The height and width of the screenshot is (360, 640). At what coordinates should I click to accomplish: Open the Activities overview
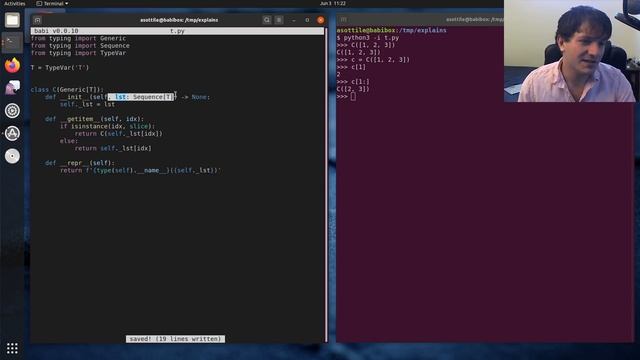click(x=14, y=3)
